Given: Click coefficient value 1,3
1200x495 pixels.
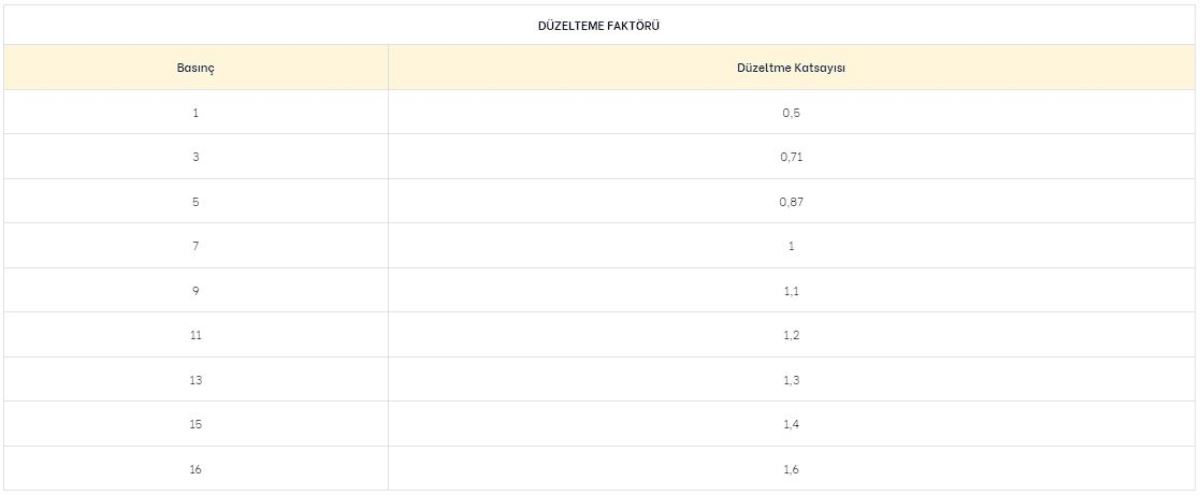Looking at the screenshot, I should 792,379.
